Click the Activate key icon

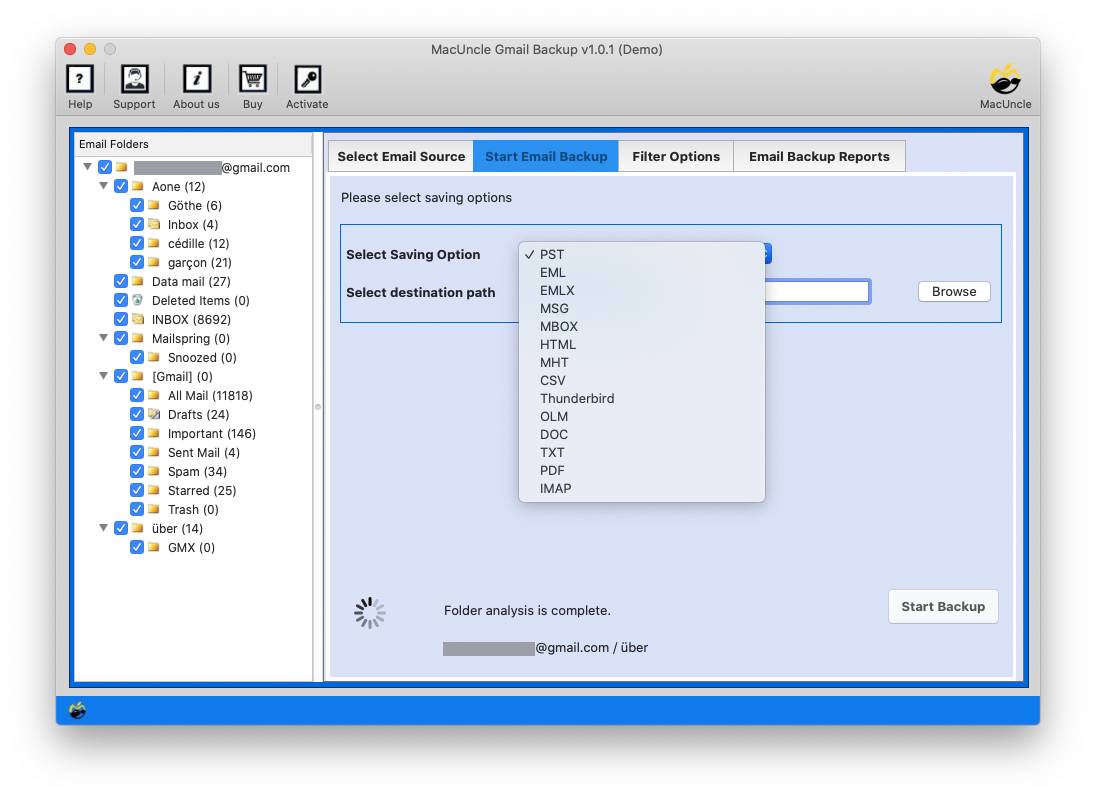[307, 79]
